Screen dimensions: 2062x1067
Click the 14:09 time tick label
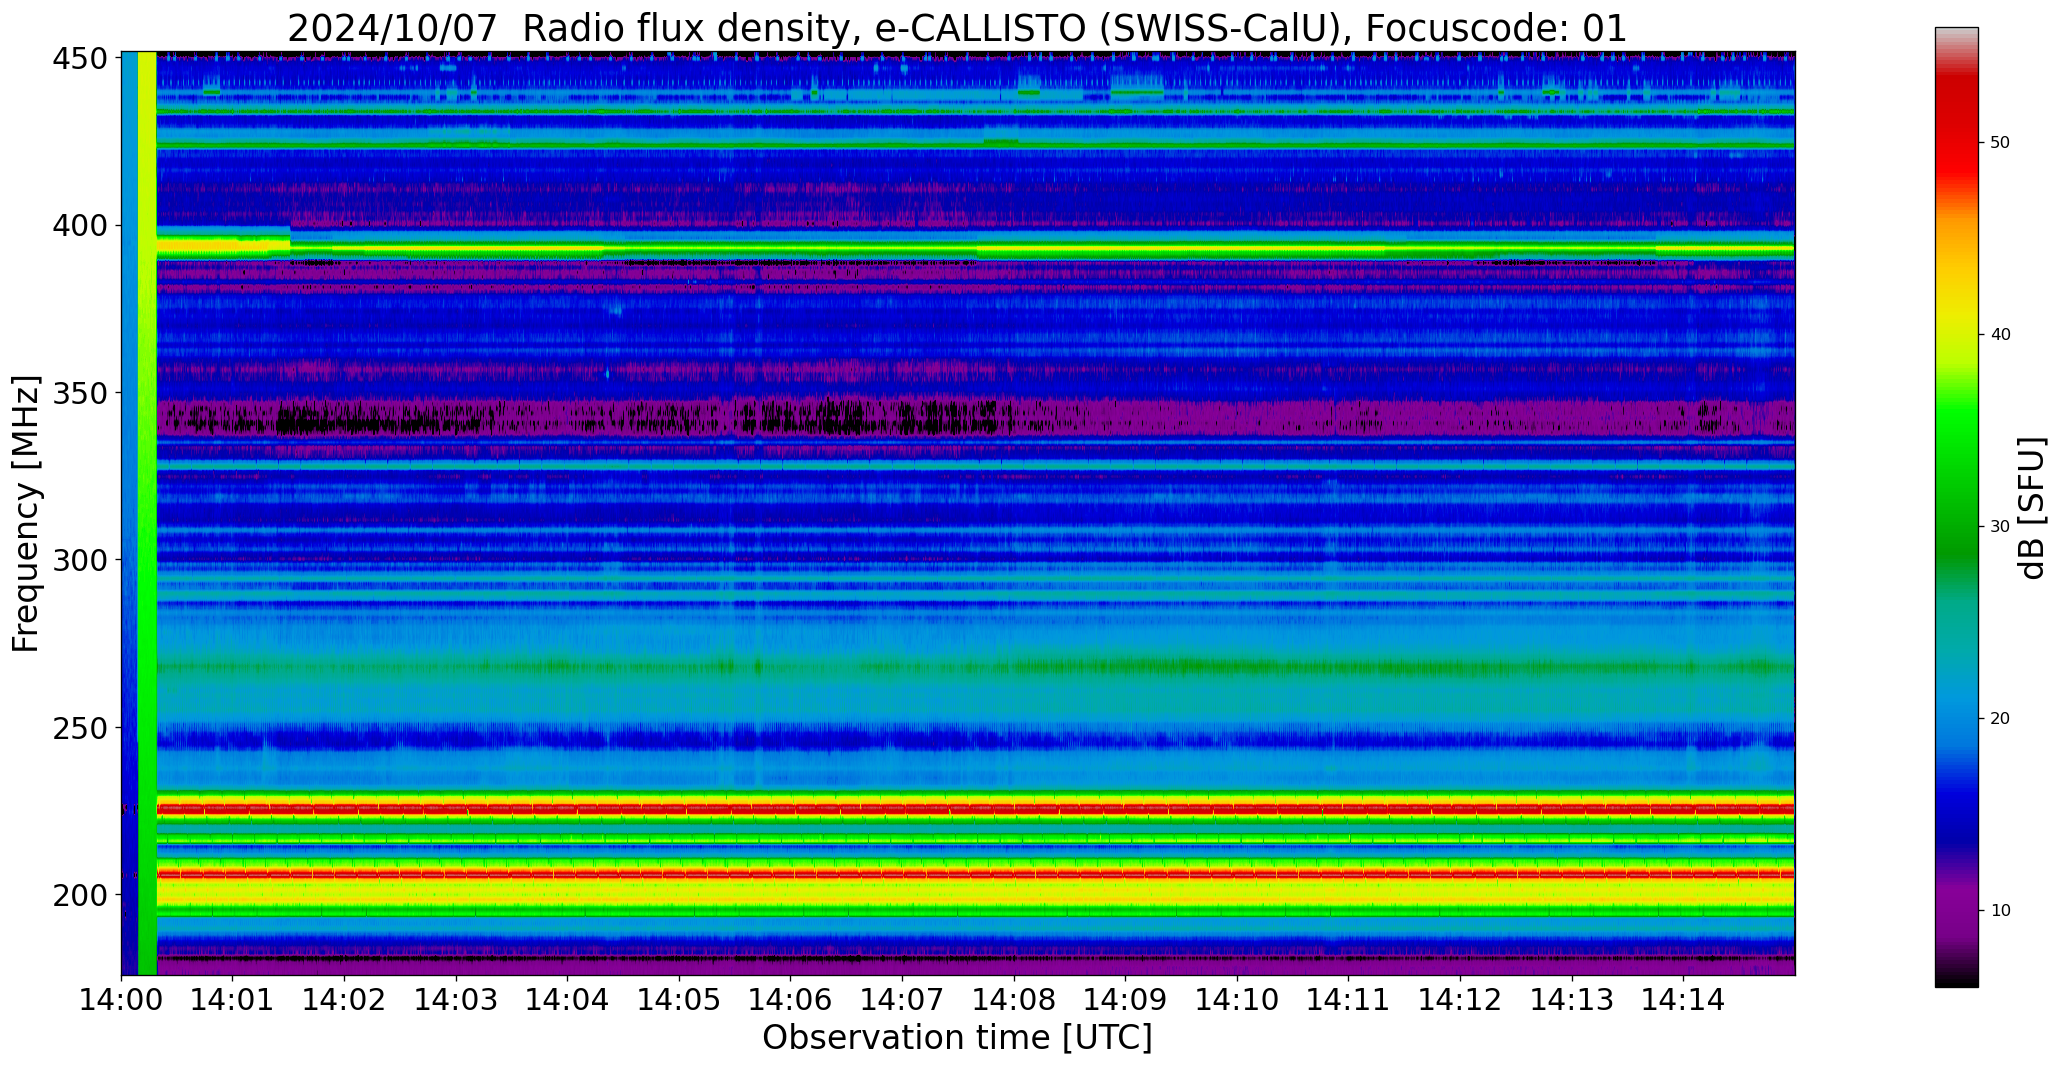[x=1125, y=1000]
